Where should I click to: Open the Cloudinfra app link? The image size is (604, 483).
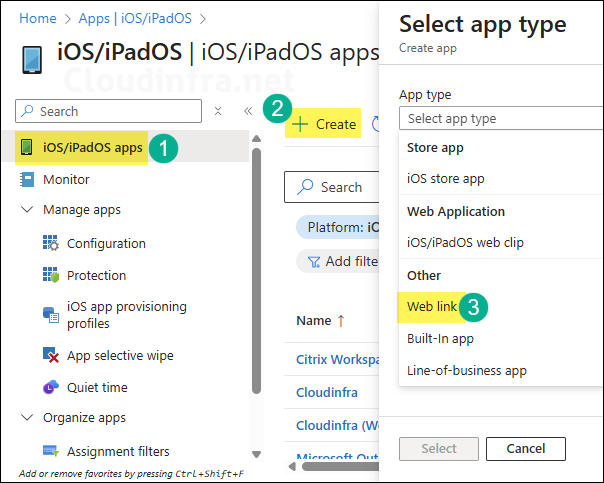point(327,392)
